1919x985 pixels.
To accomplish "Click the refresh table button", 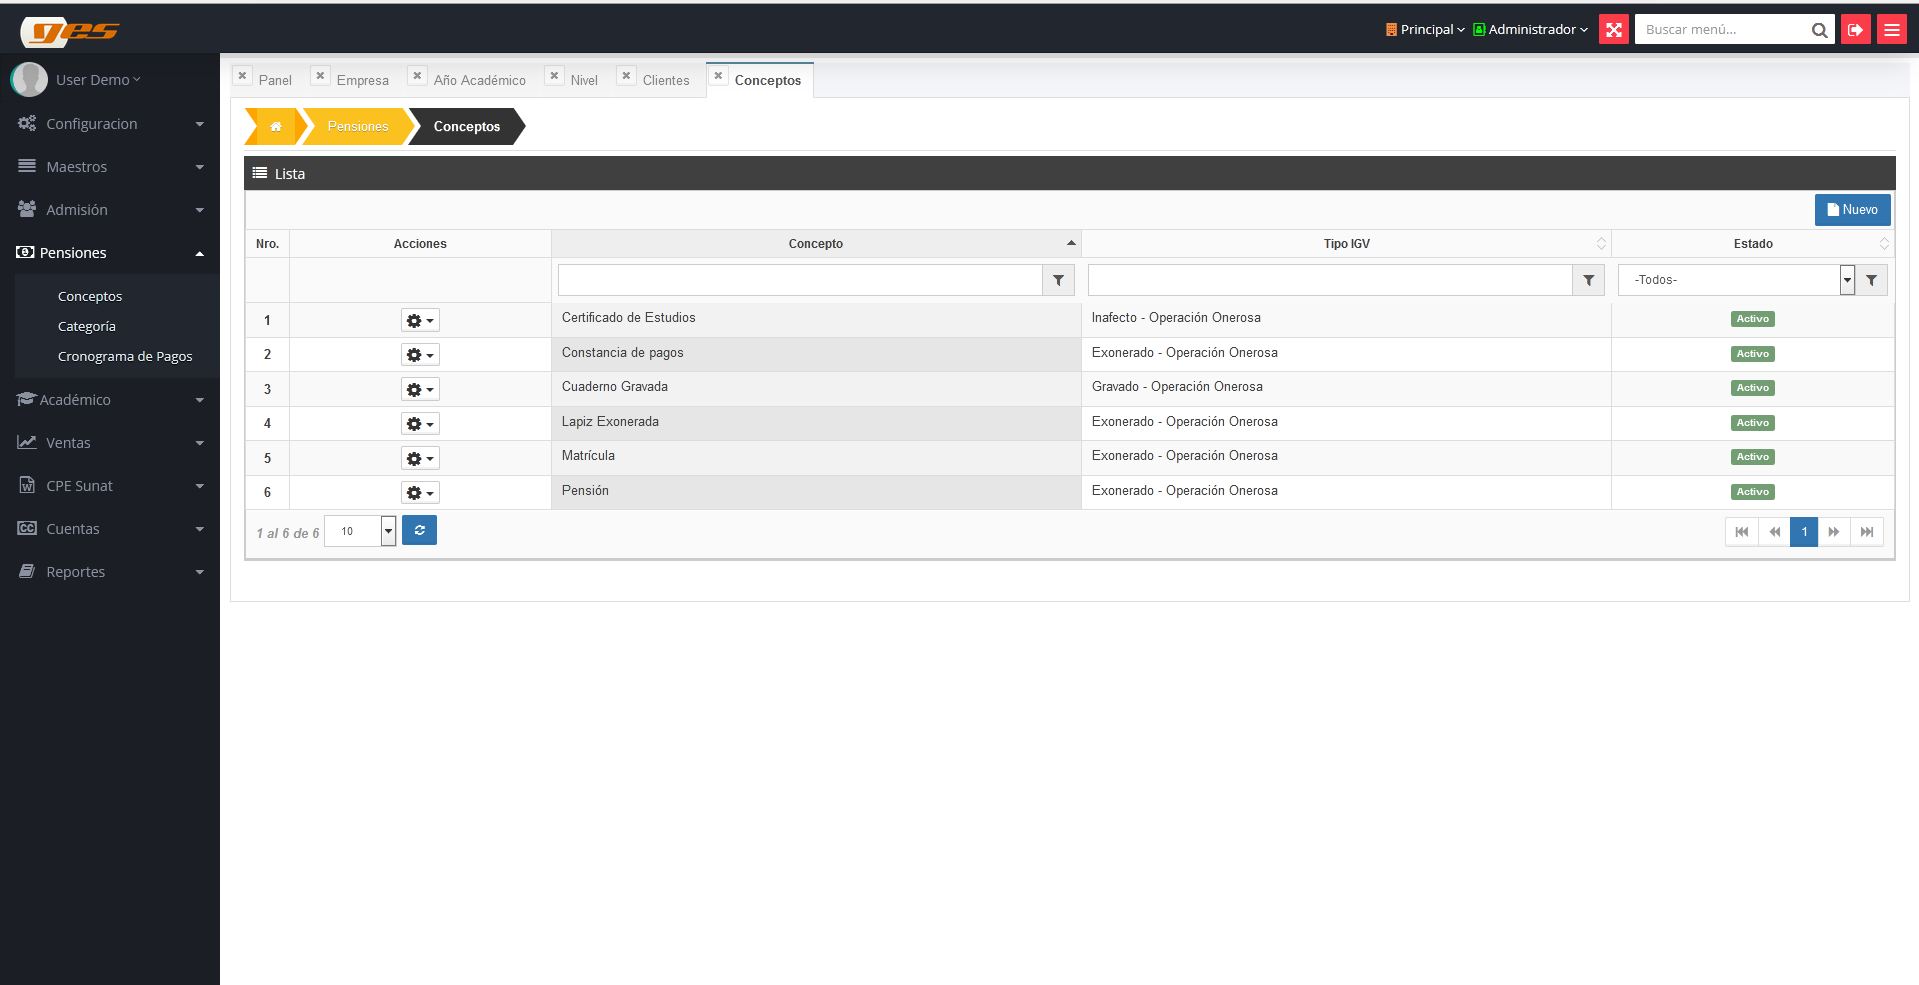I will [419, 530].
